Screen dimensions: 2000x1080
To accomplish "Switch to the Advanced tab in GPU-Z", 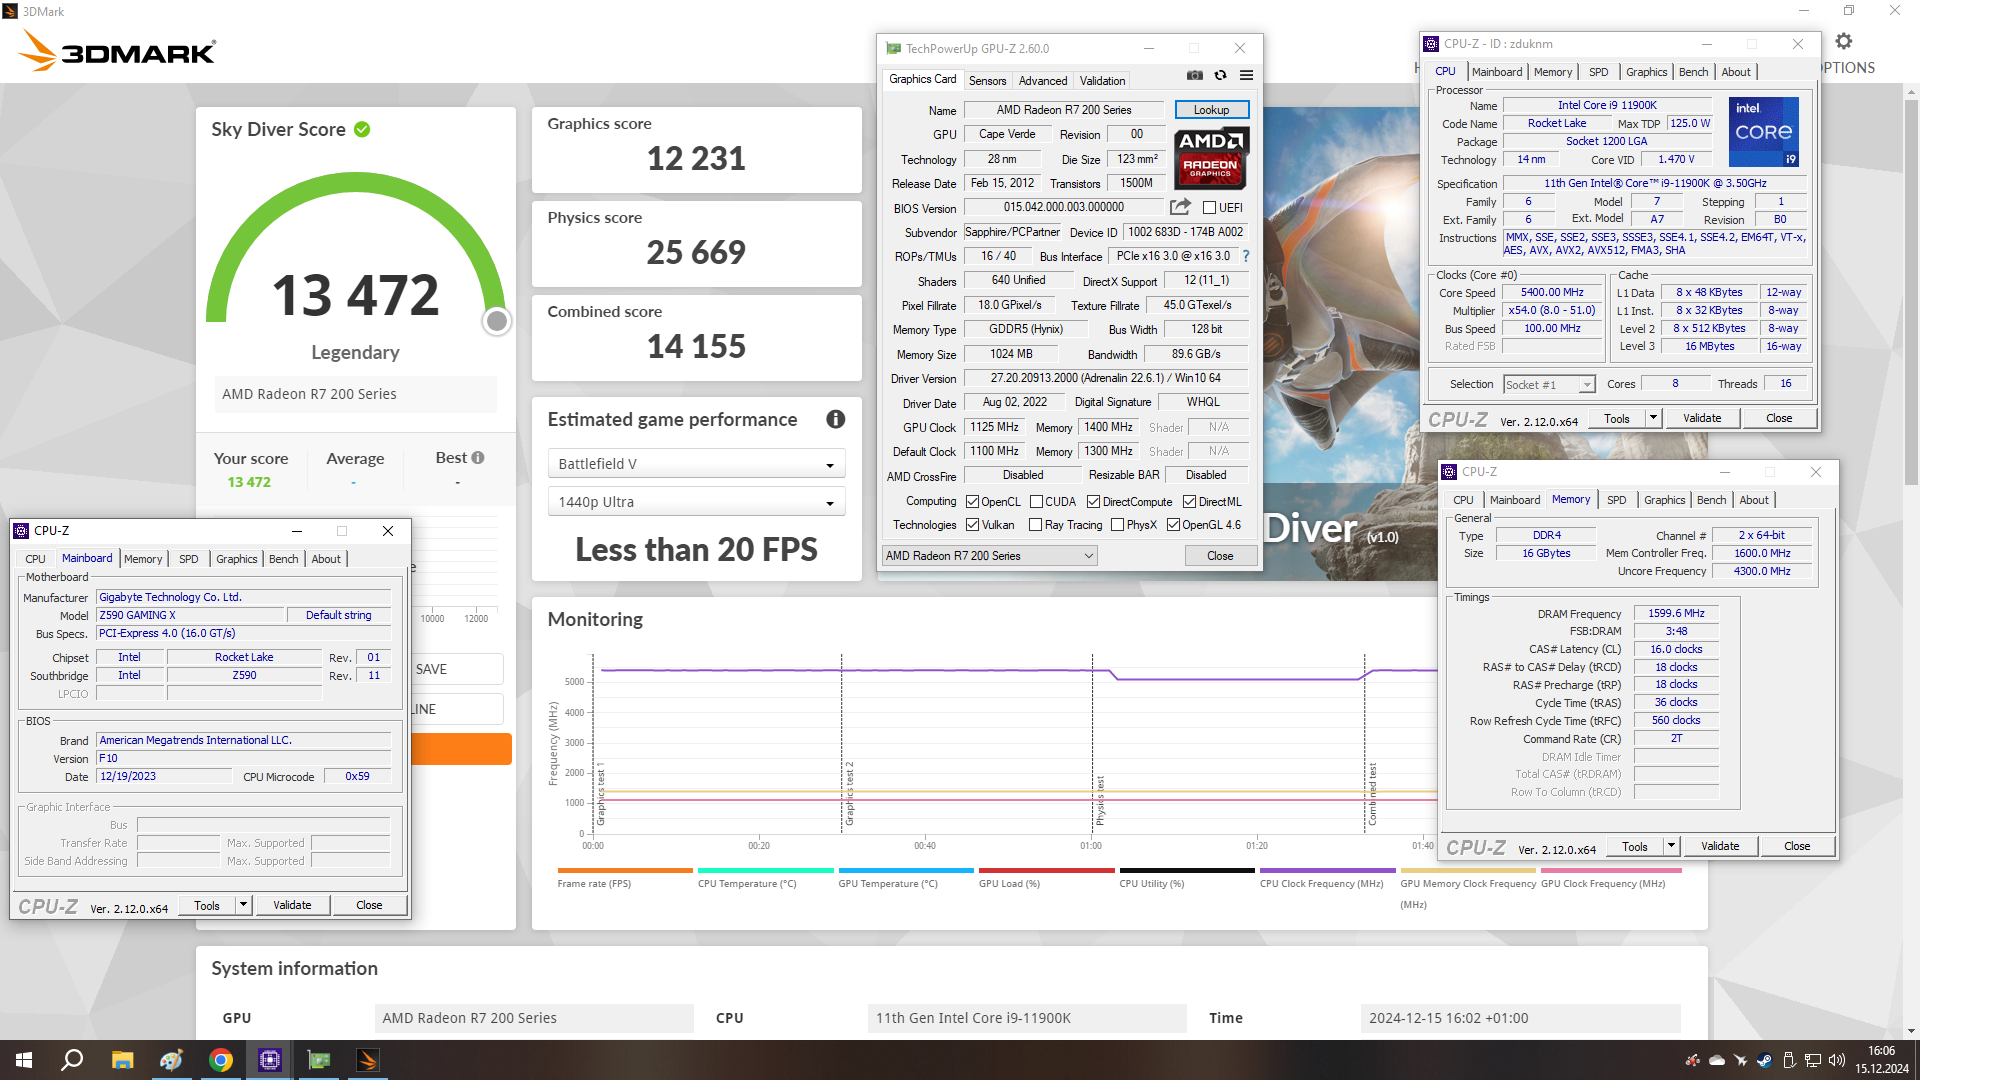I will click(1043, 81).
